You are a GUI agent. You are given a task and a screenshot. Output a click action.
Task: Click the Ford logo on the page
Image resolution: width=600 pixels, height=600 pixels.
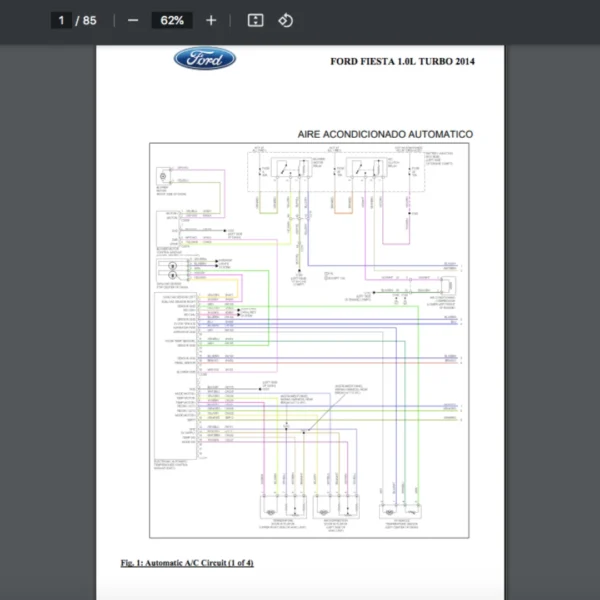[205, 59]
